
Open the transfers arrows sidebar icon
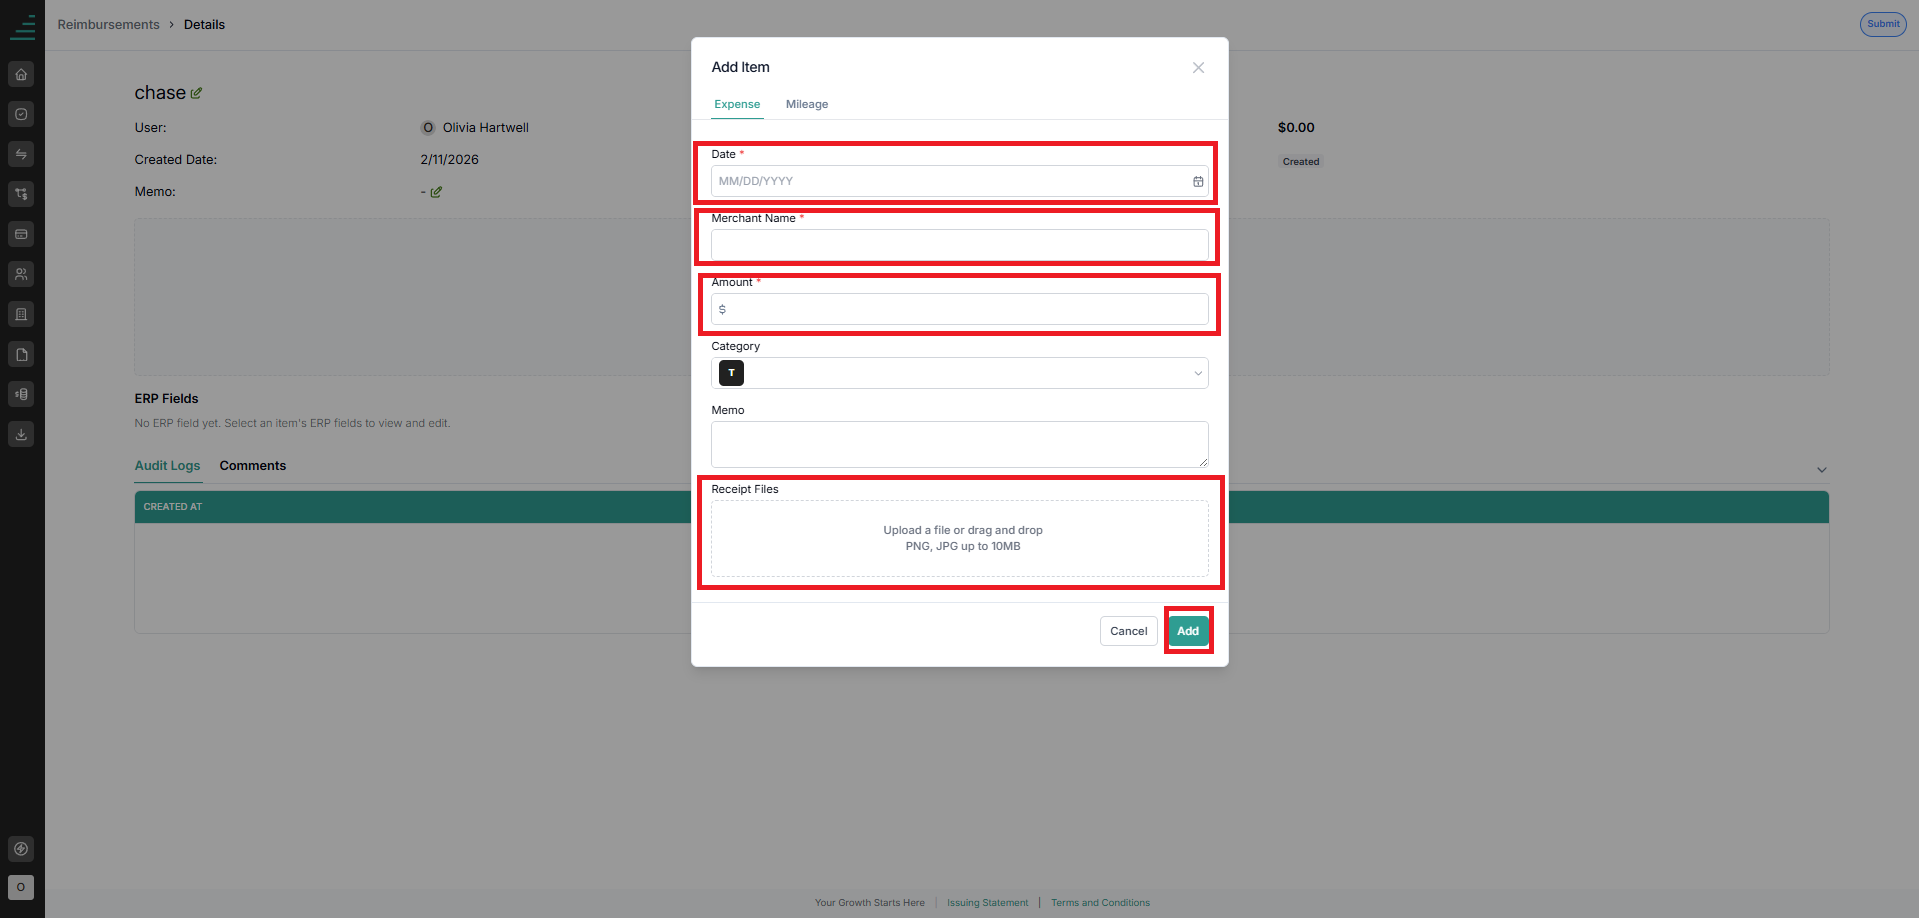click(x=21, y=154)
